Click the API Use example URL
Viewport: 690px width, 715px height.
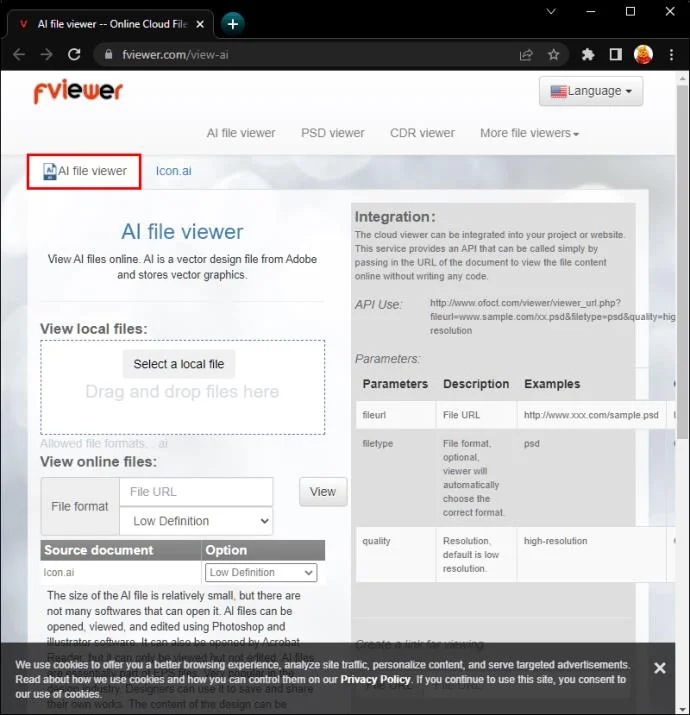pos(553,316)
